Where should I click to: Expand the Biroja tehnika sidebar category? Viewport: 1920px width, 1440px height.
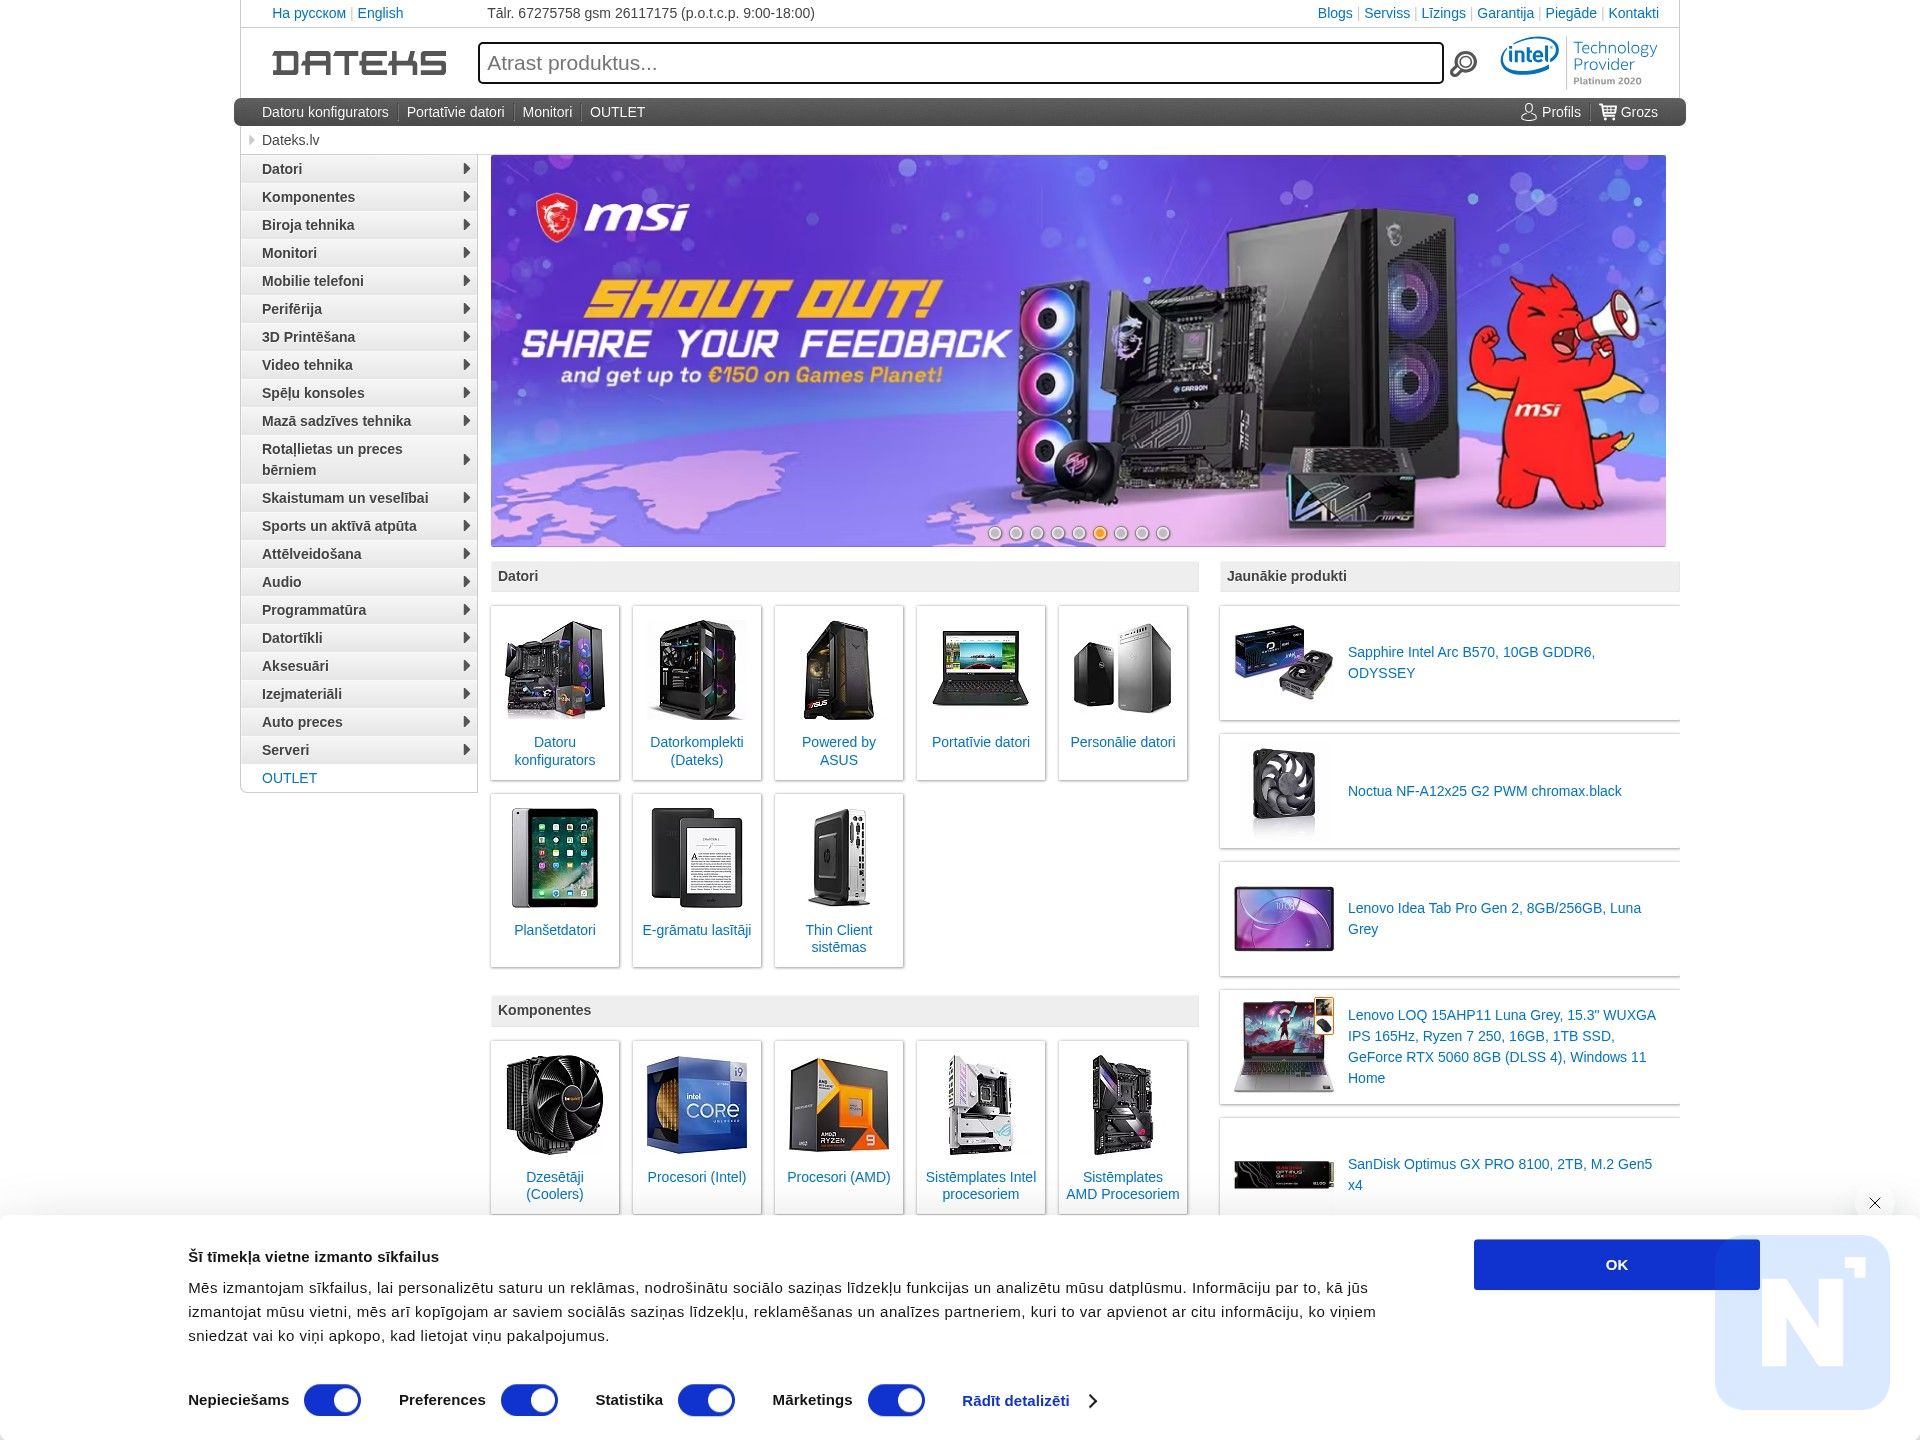(359, 225)
